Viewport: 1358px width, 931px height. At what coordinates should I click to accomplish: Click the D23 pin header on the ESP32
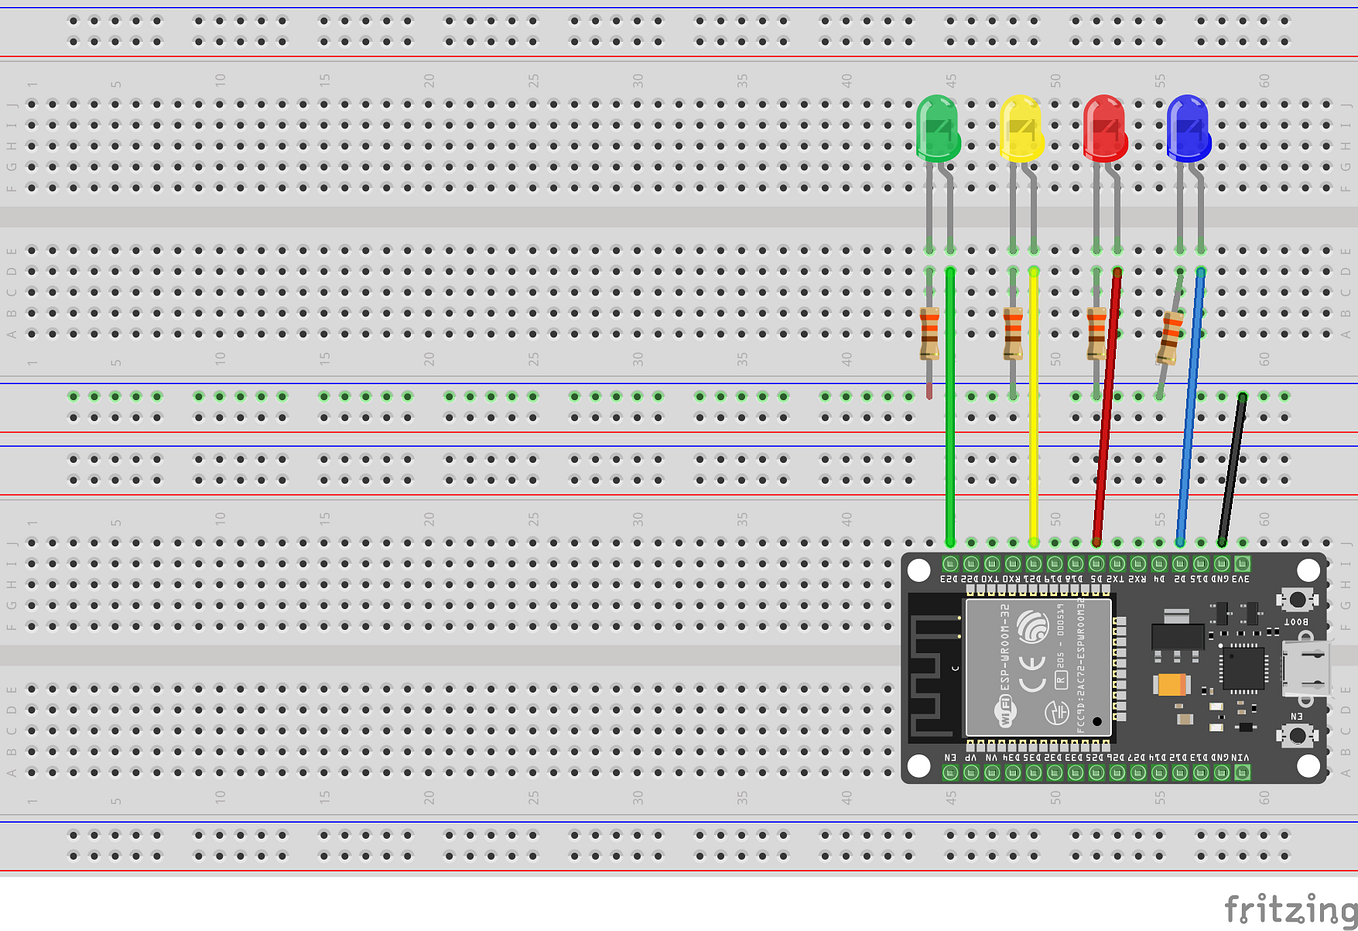tap(950, 563)
